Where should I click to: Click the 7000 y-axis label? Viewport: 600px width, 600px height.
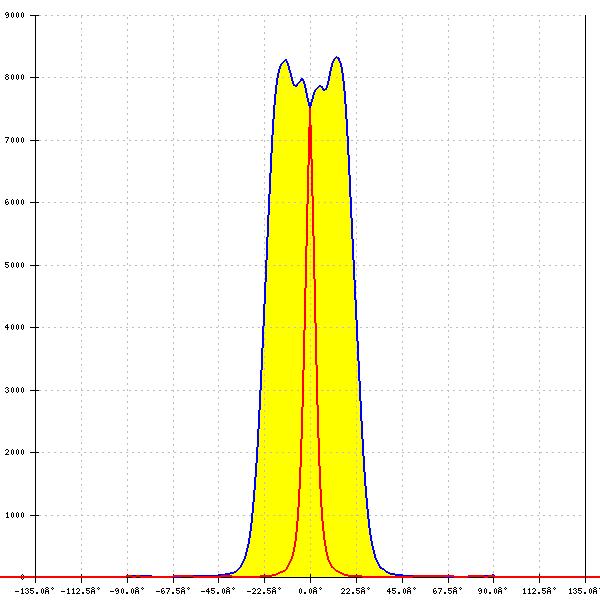[15, 140]
